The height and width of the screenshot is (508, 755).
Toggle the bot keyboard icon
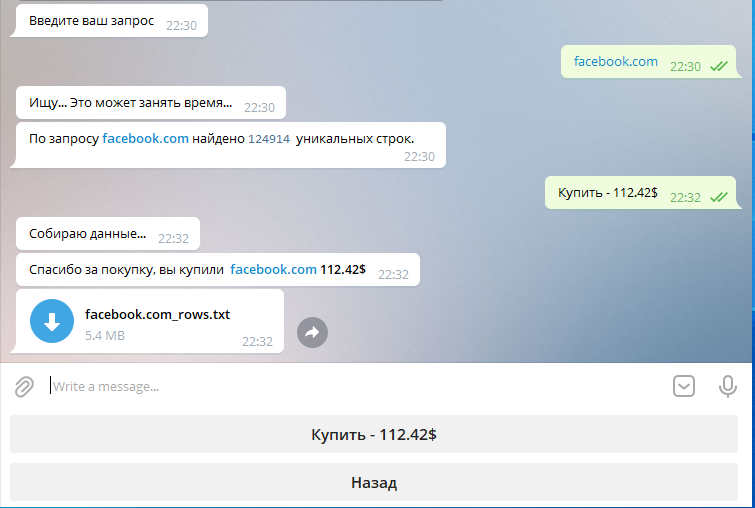coord(684,386)
